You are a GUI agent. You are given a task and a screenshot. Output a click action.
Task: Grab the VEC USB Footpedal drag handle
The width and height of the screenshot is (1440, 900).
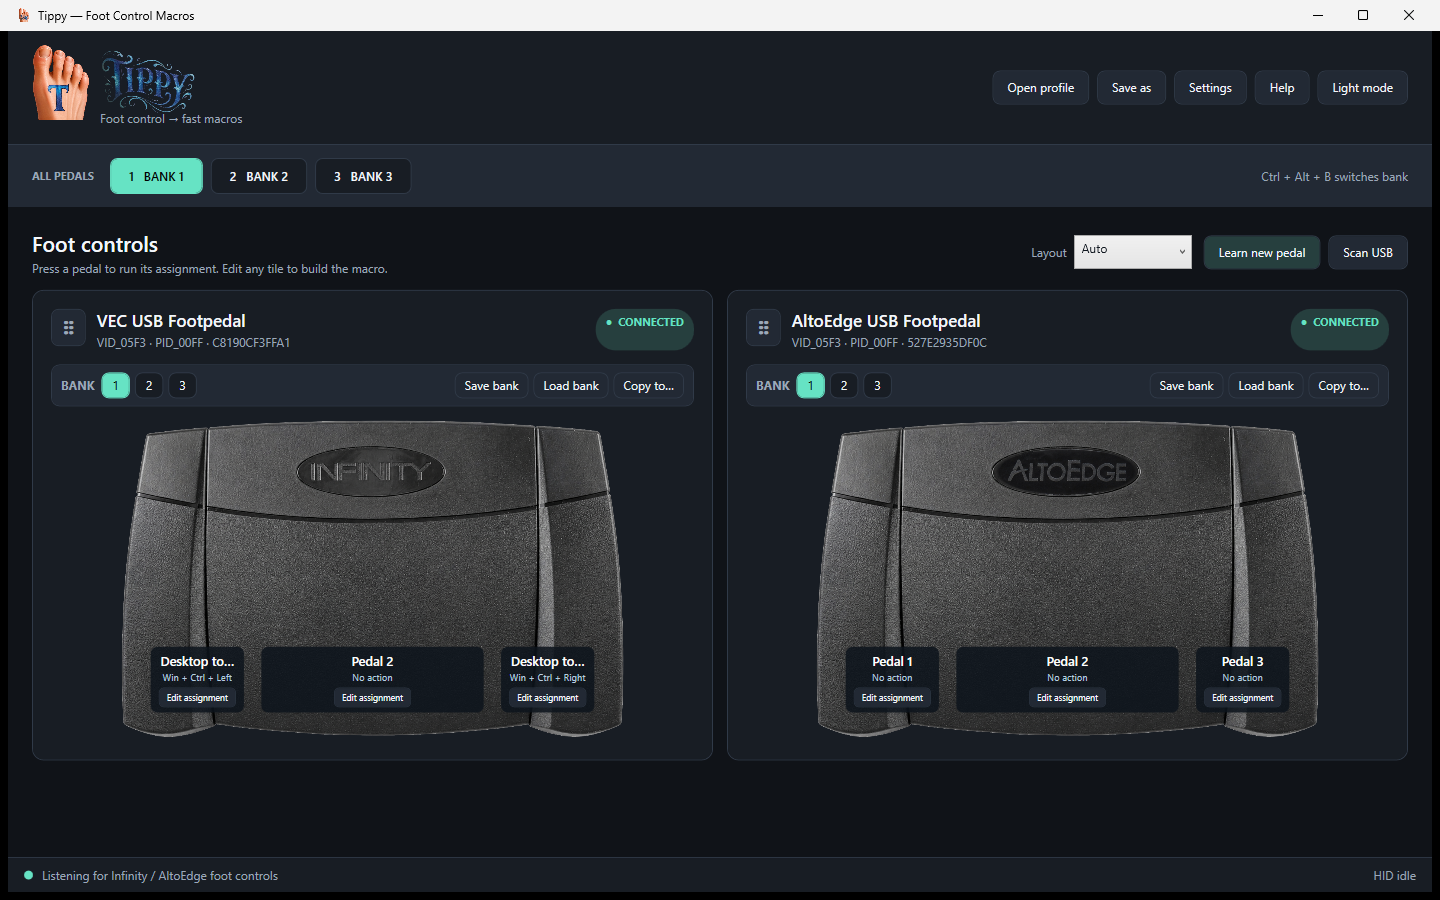pyautogui.click(x=69, y=328)
